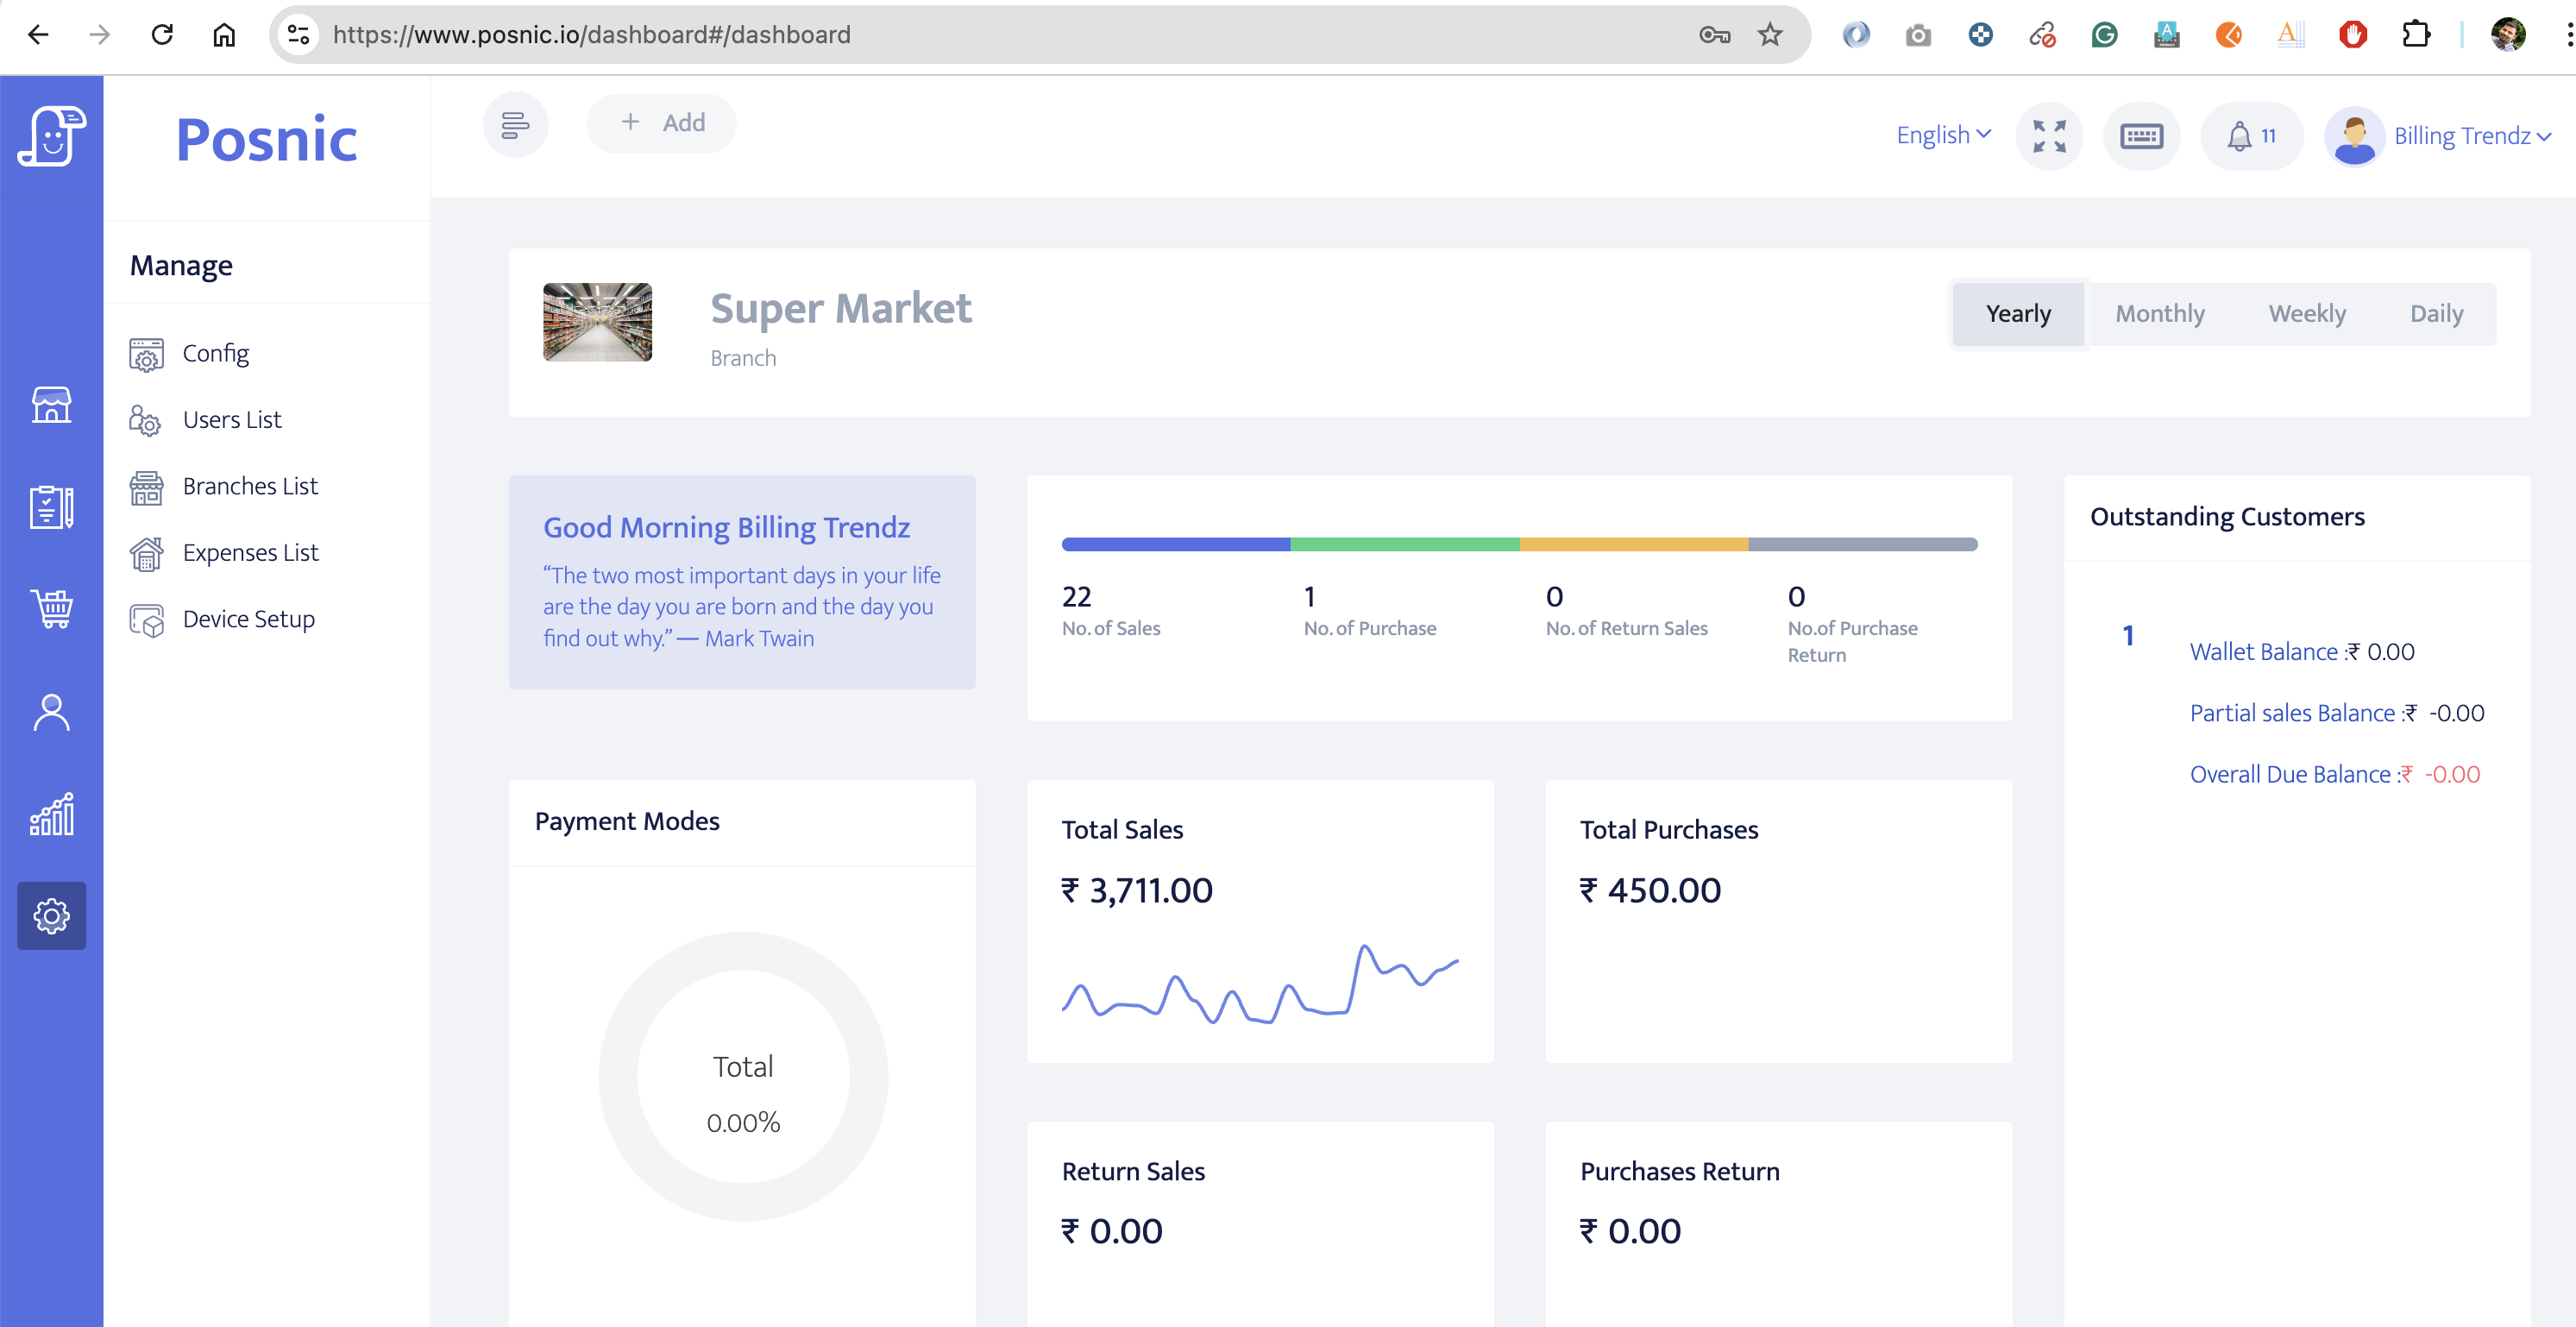Switch dashboard period to Monthly
Screen dimensions: 2576x1327
pos(2159,314)
